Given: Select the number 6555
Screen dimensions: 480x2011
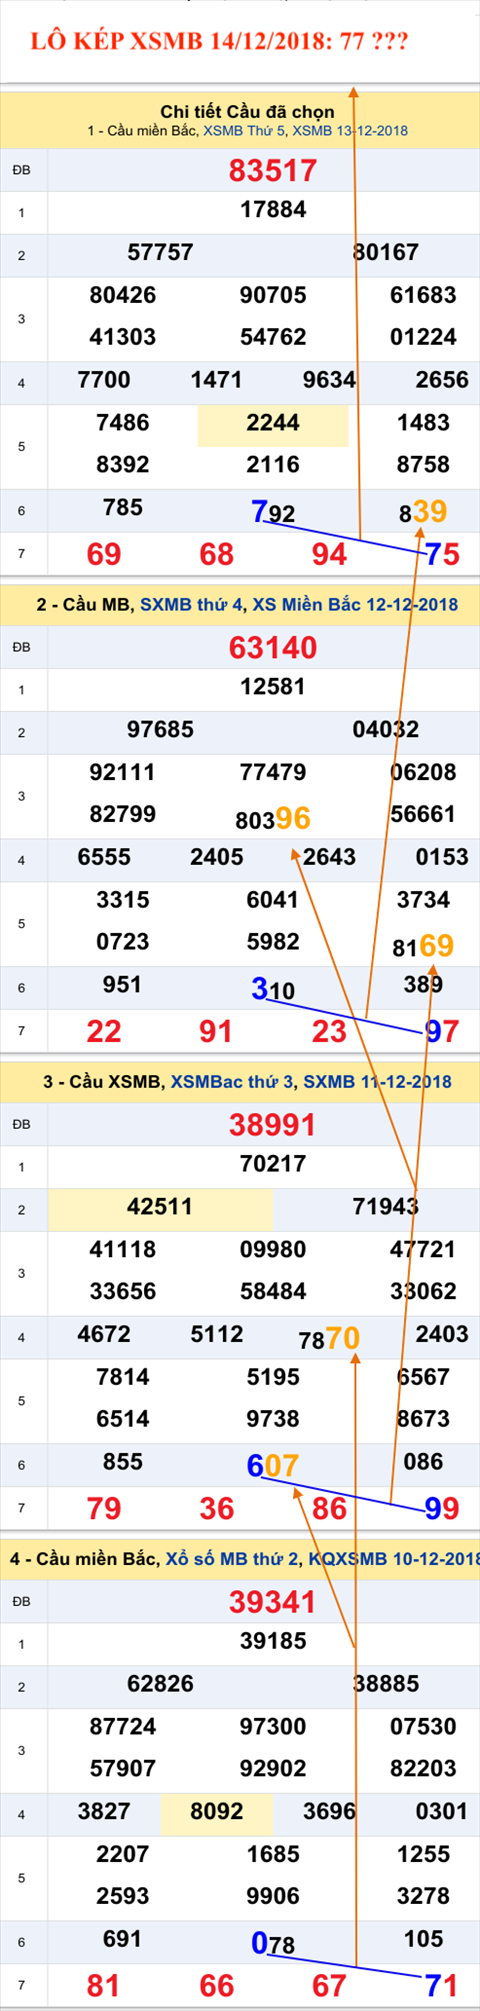Looking at the screenshot, I should point(104,857).
